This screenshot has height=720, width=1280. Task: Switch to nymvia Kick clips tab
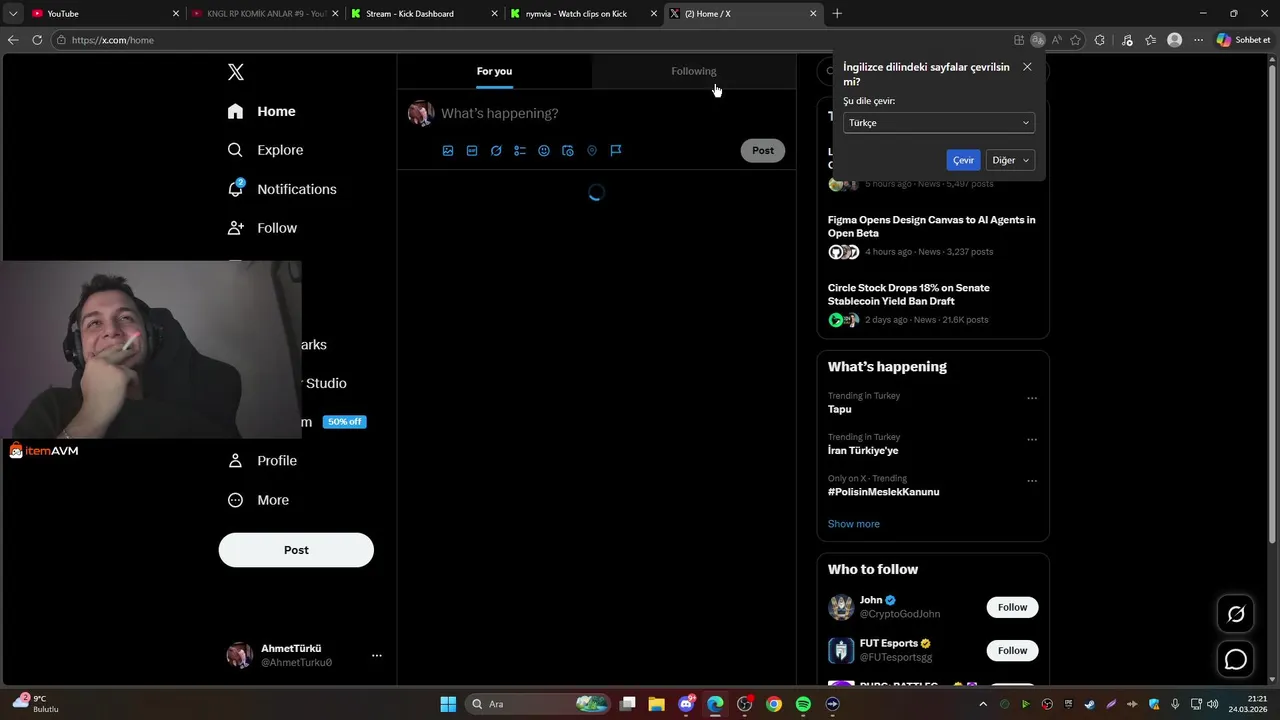coord(584,14)
